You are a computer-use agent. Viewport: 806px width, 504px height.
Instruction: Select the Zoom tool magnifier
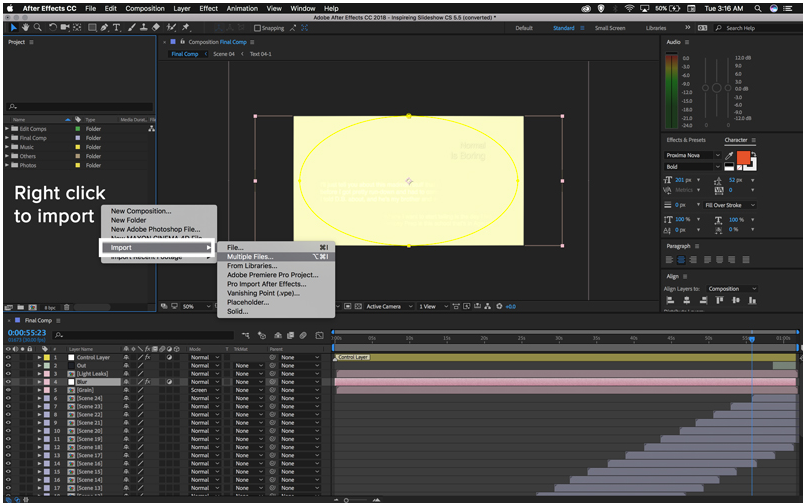37,28
